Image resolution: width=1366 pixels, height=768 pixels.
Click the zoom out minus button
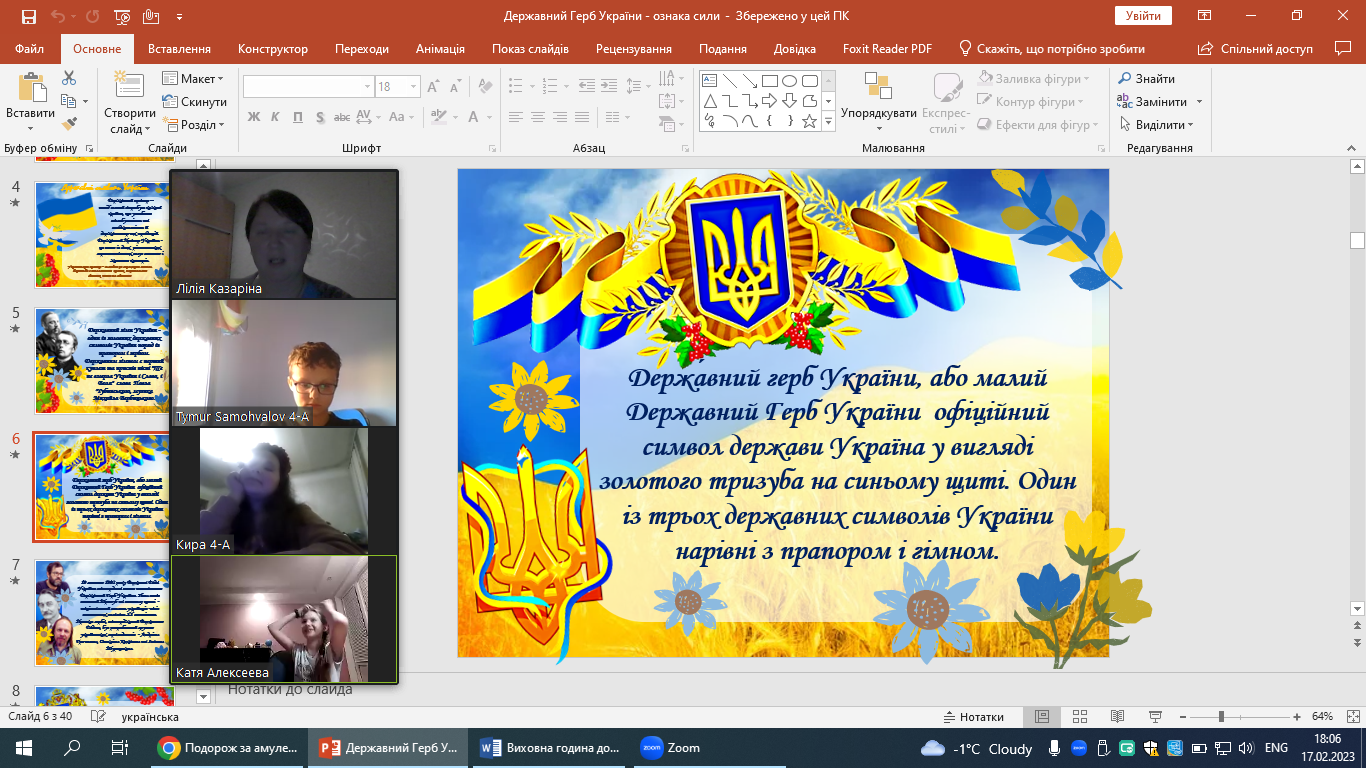coord(1183,717)
